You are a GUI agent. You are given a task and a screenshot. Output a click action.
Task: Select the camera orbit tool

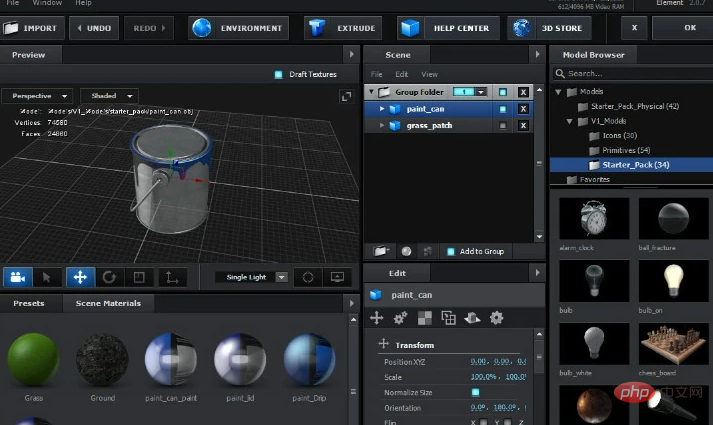click(17, 277)
